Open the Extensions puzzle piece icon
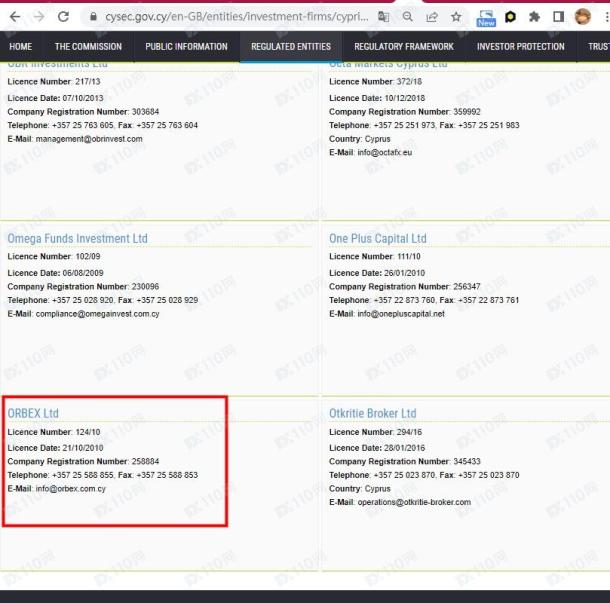610x603 pixels. click(x=535, y=17)
